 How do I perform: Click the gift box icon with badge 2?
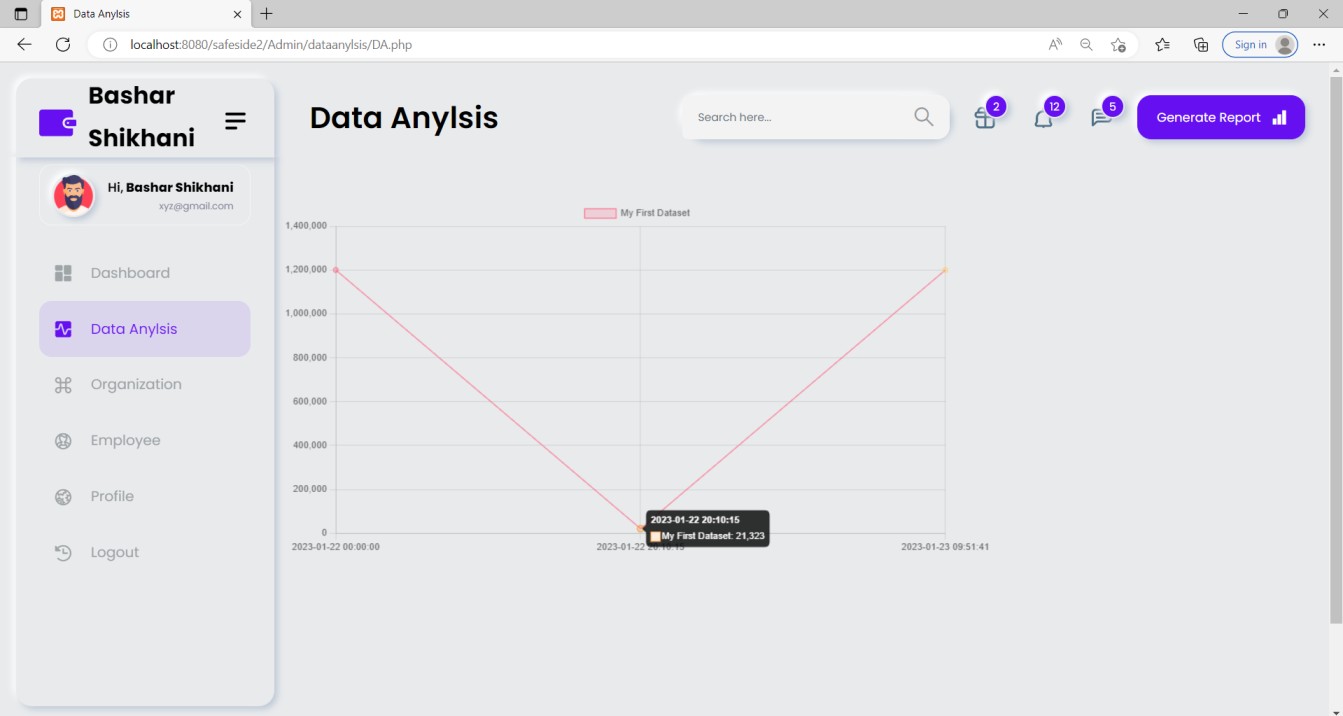click(x=985, y=118)
